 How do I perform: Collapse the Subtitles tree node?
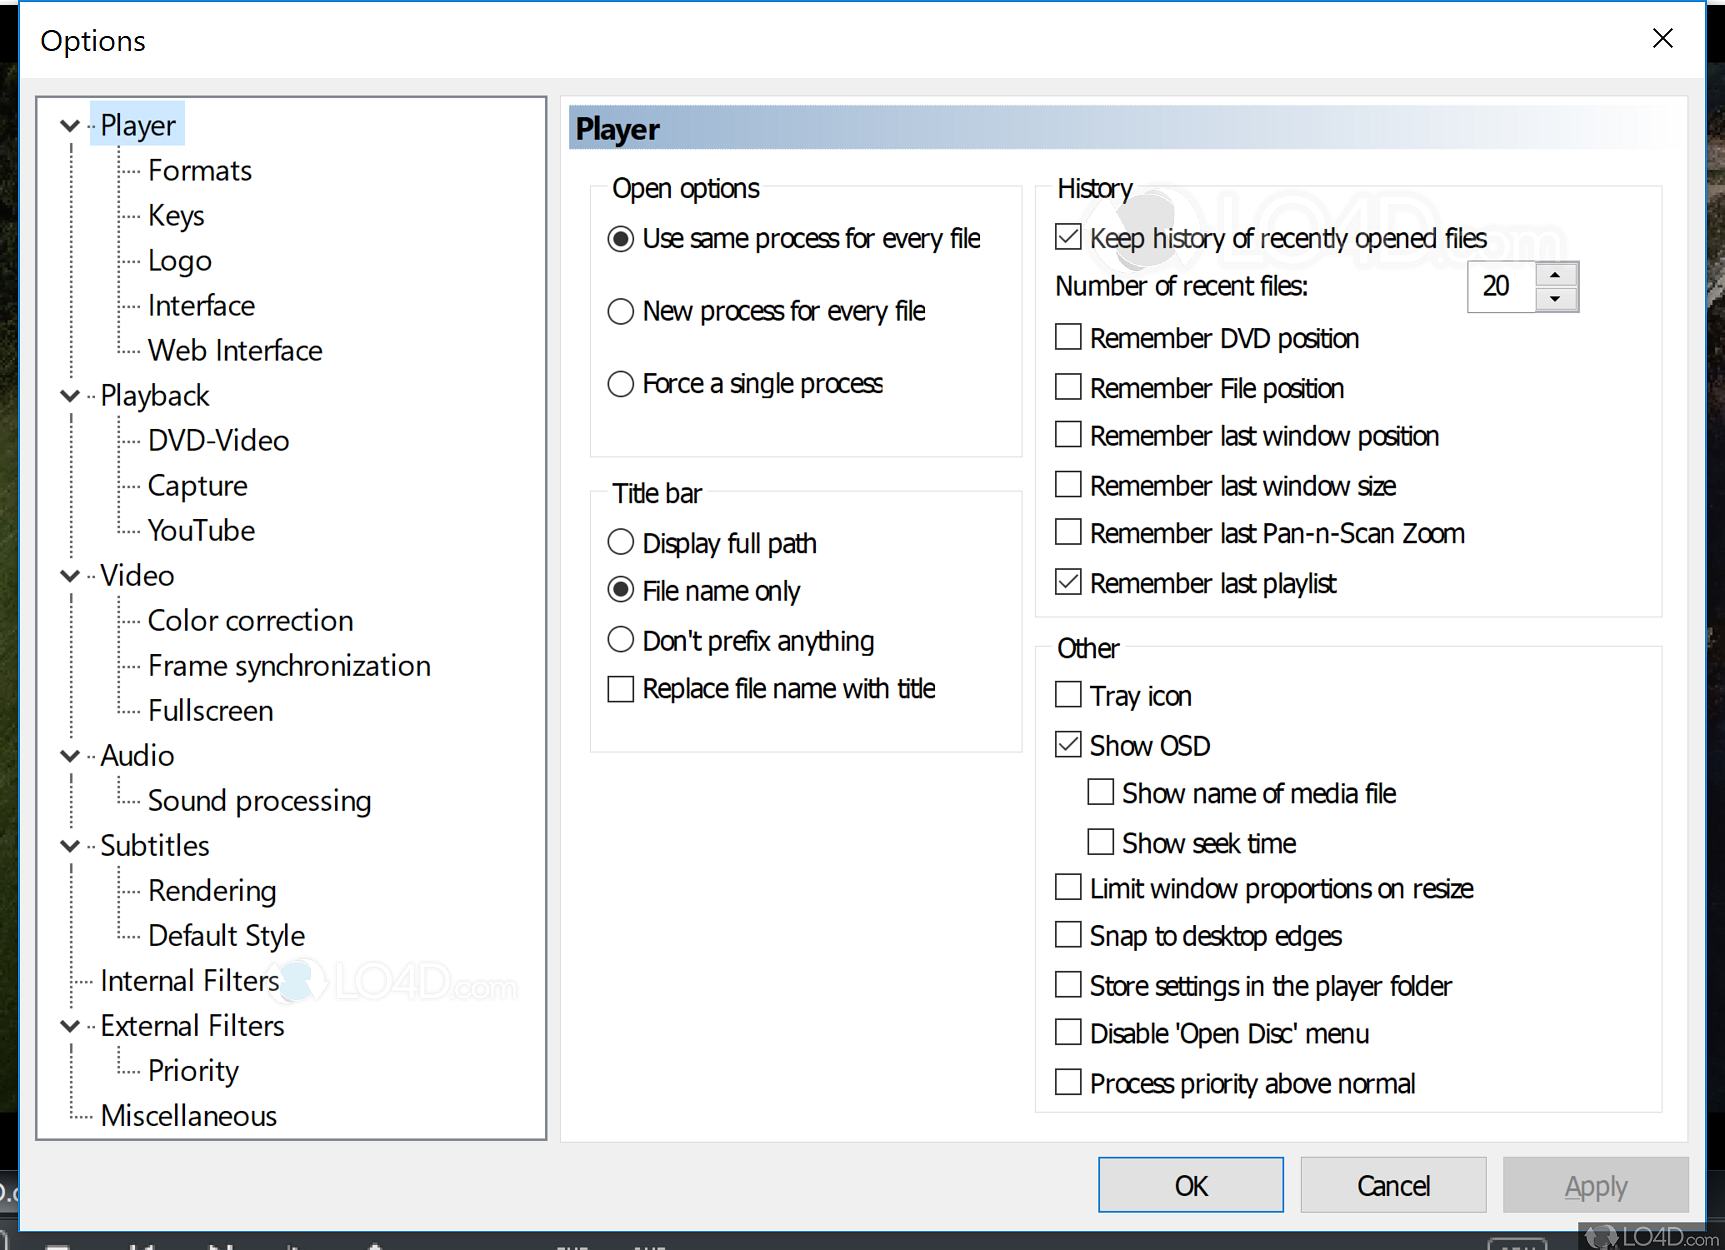pos(70,846)
